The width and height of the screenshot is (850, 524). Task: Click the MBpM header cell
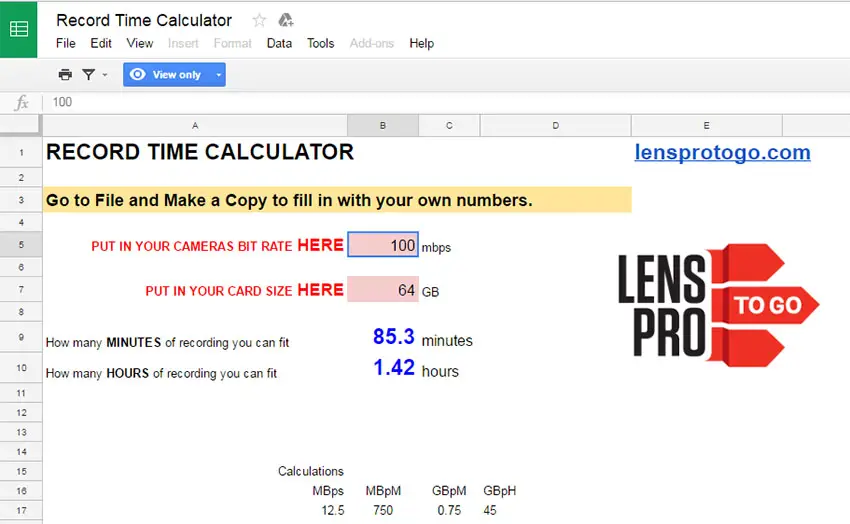click(x=383, y=491)
